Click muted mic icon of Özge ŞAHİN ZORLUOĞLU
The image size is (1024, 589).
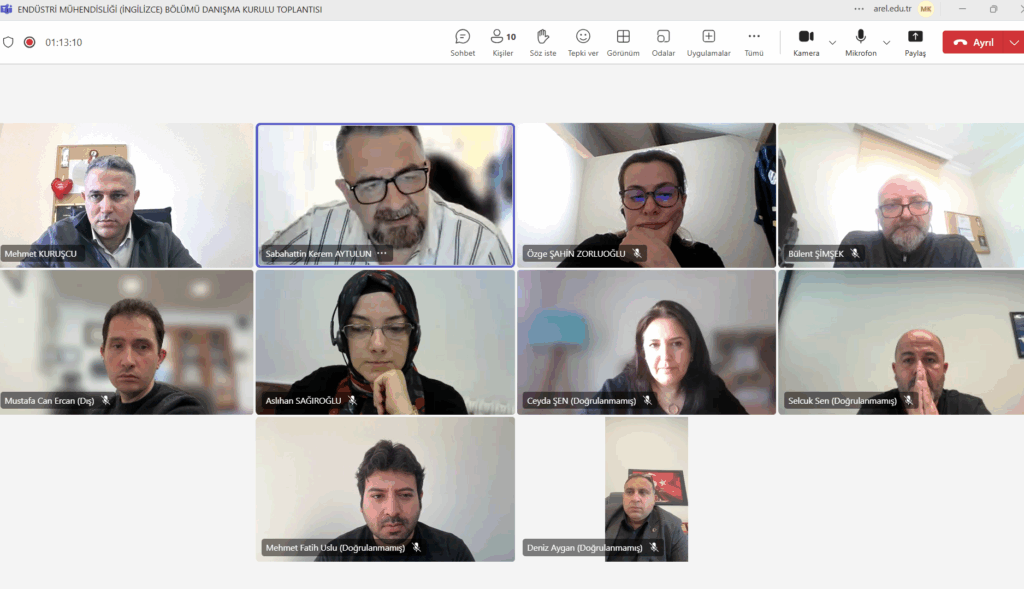pyautogui.click(x=637, y=253)
